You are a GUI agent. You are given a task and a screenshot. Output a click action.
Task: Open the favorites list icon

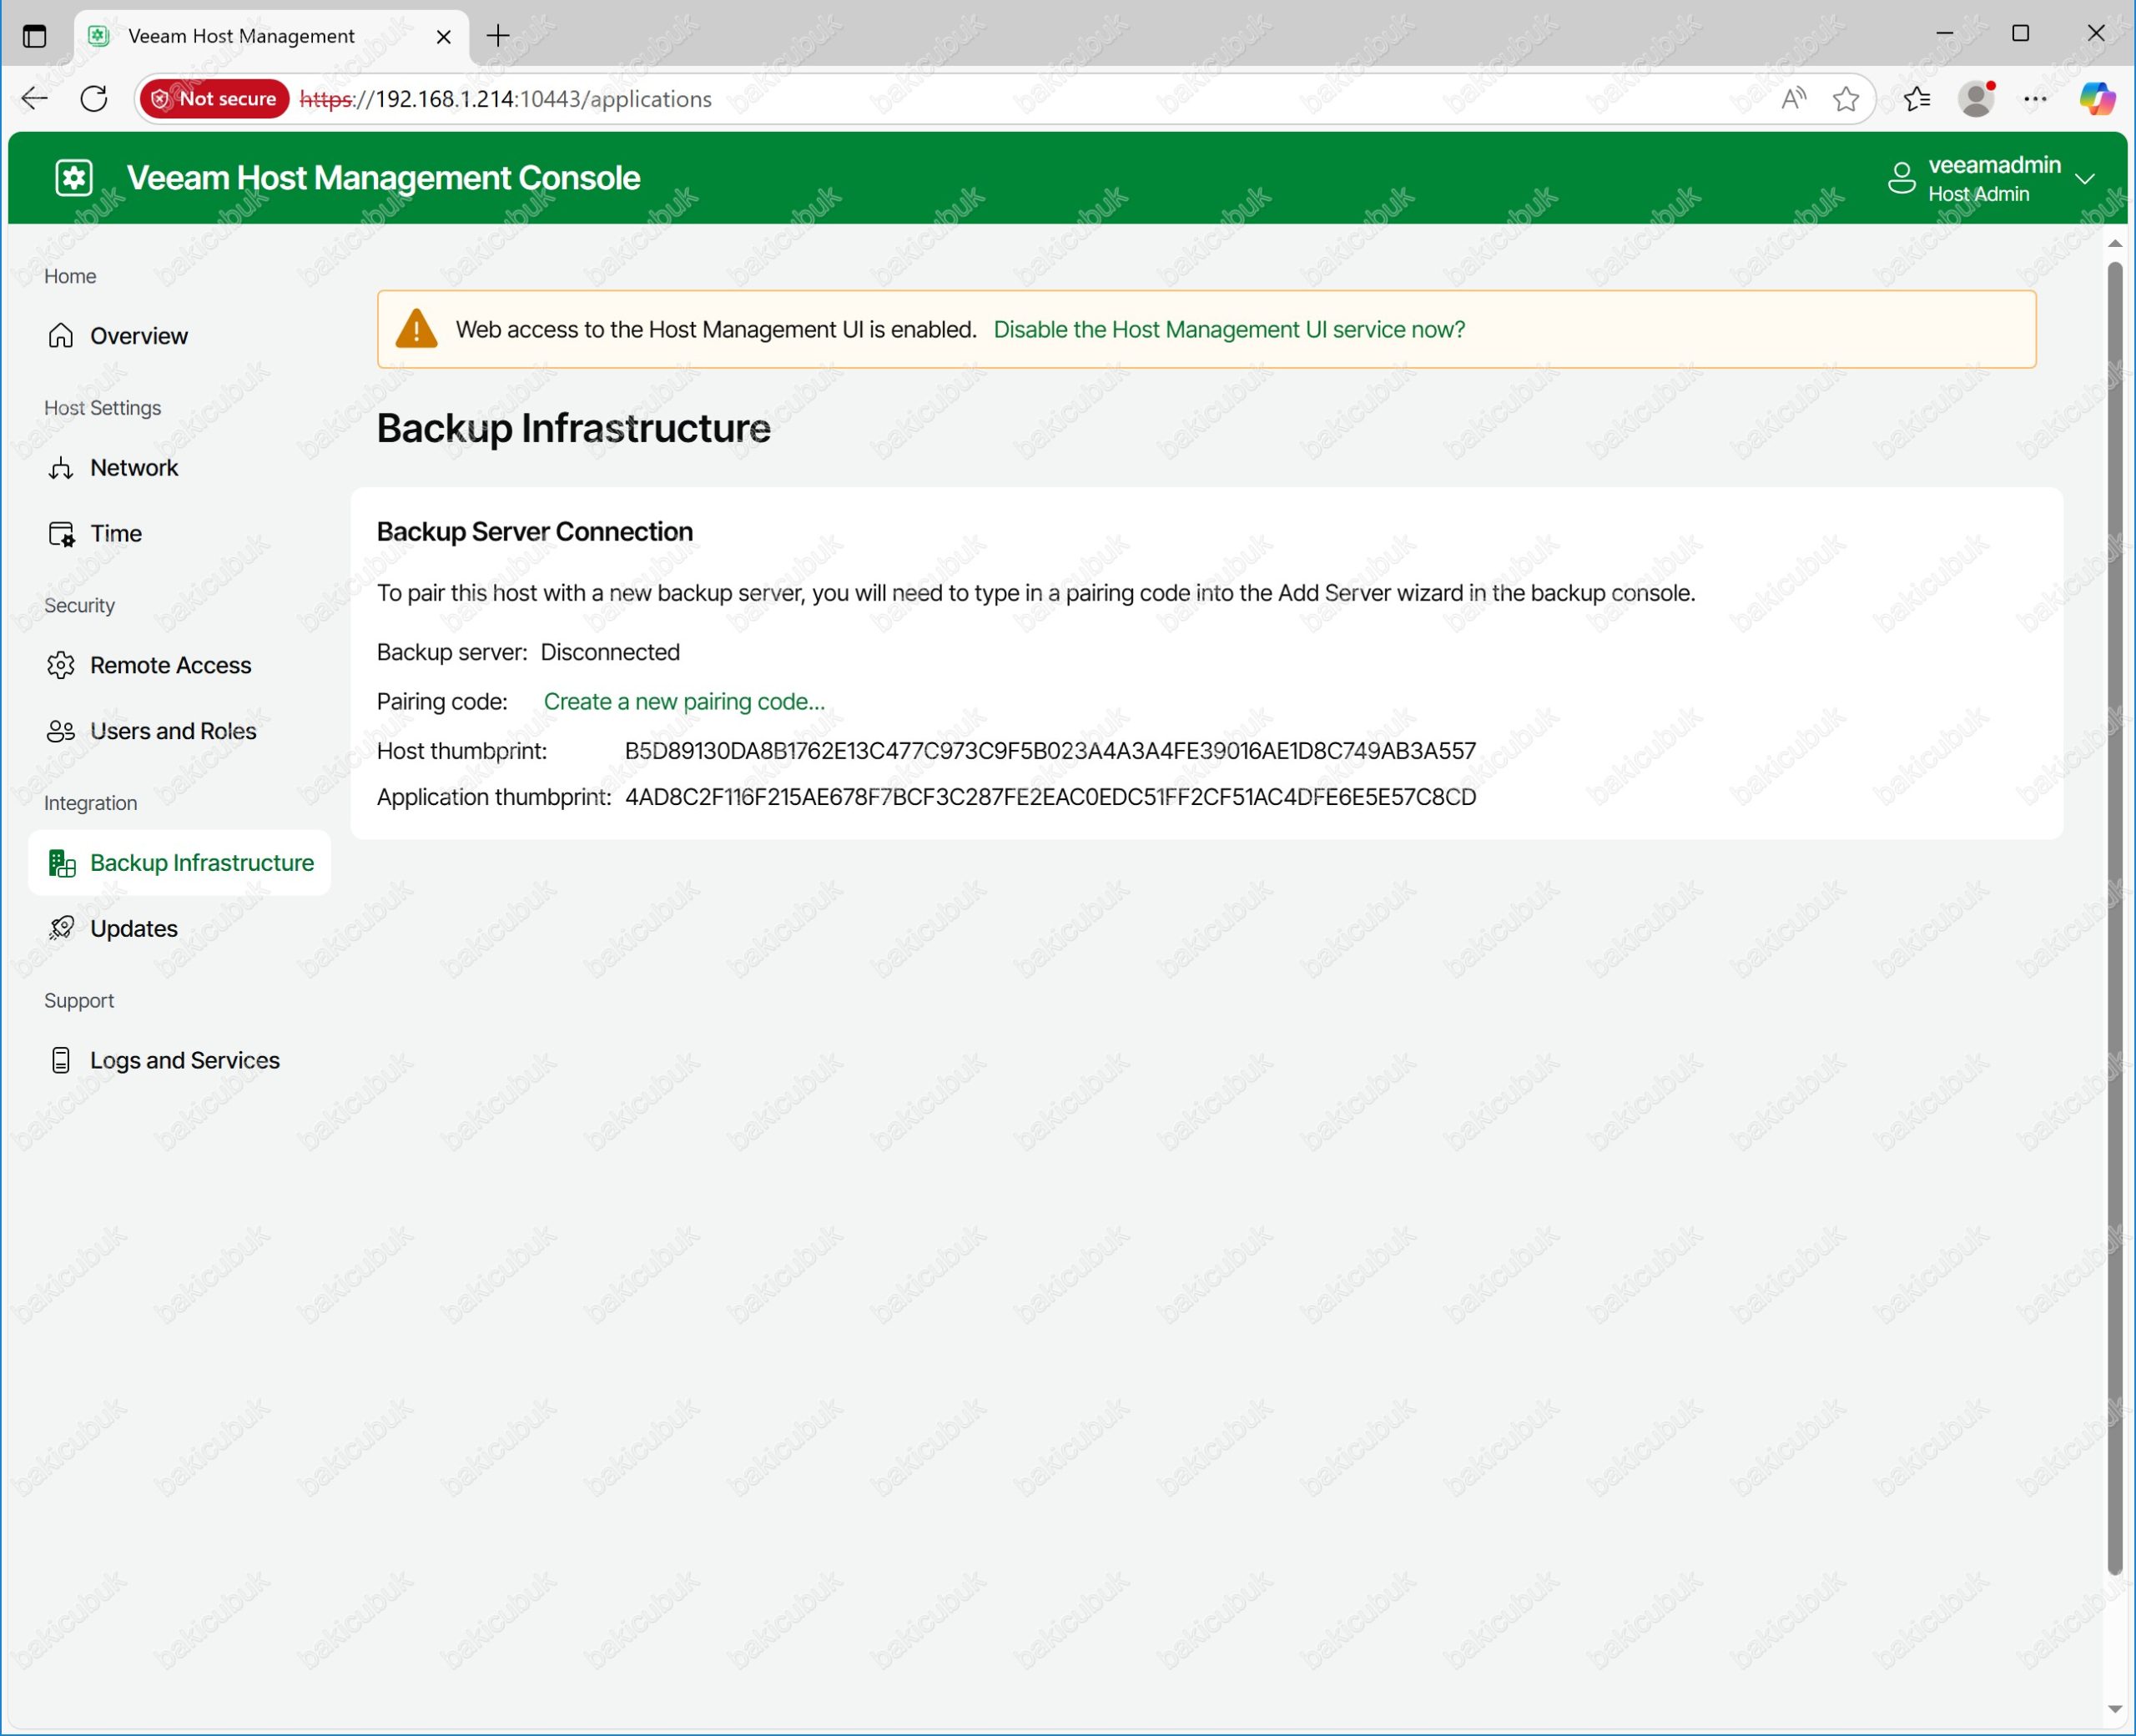point(1916,98)
